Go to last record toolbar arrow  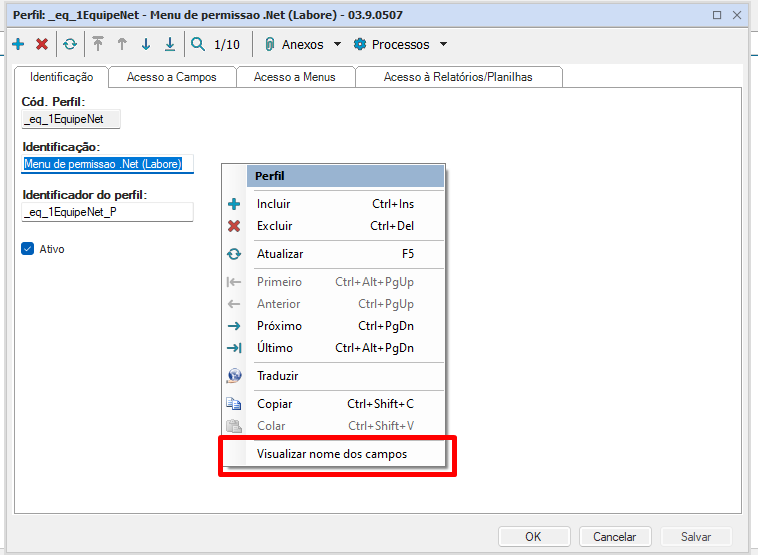click(170, 44)
